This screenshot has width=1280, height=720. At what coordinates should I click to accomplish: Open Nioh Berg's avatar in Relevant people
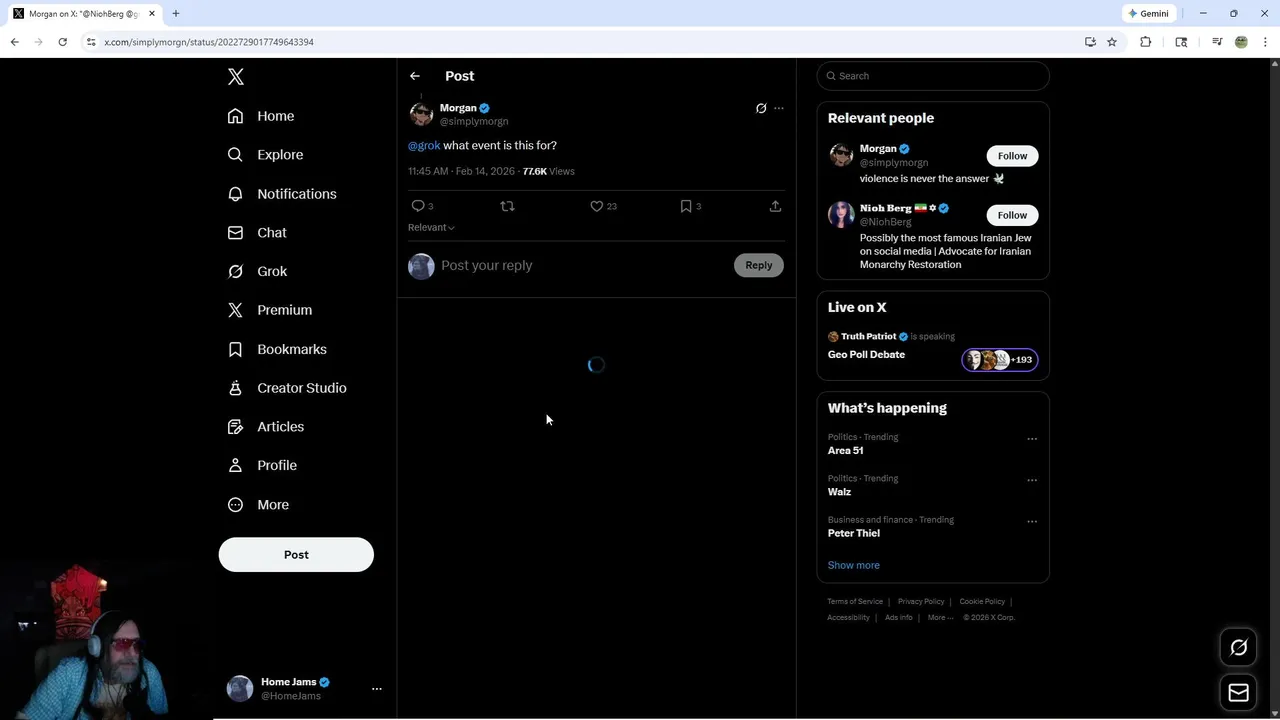point(841,214)
